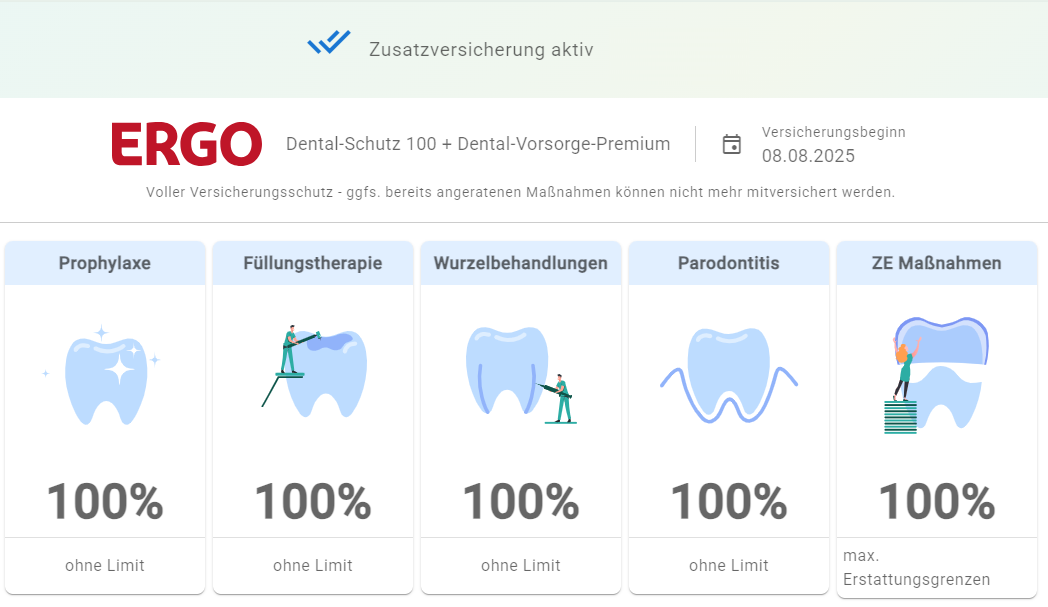1048x607 pixels.
Task: Click the 100% value on the Parodontitis card
Action: coord(728,503)
